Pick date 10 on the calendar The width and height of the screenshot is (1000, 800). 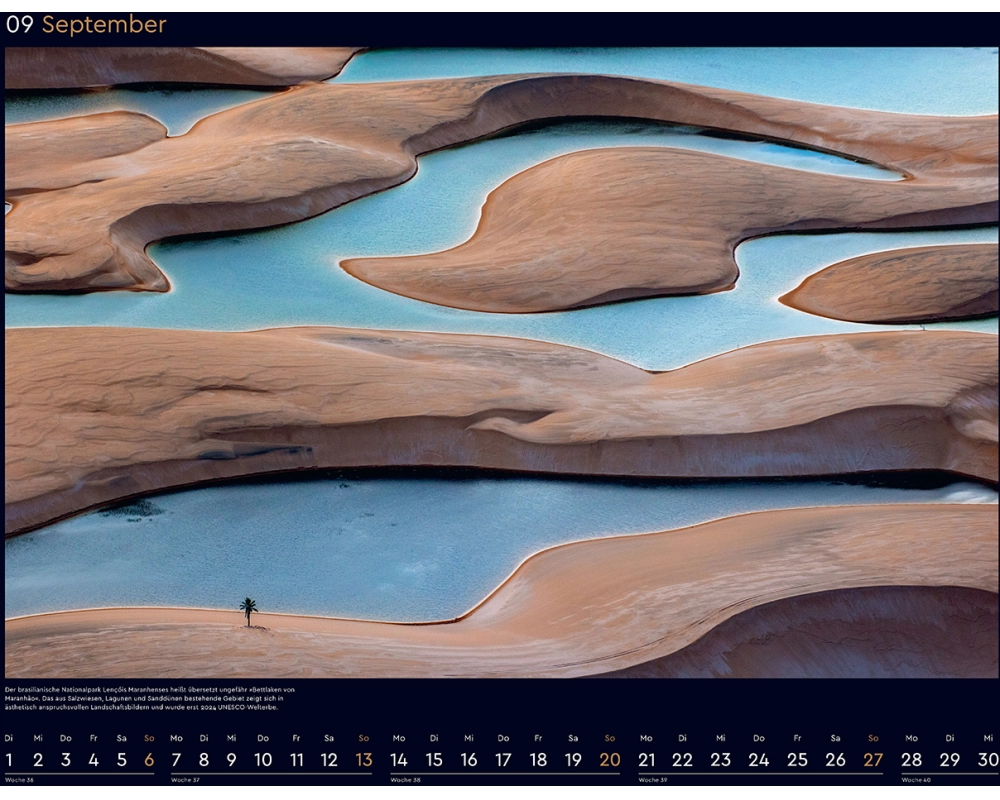[x=263, y=760]
